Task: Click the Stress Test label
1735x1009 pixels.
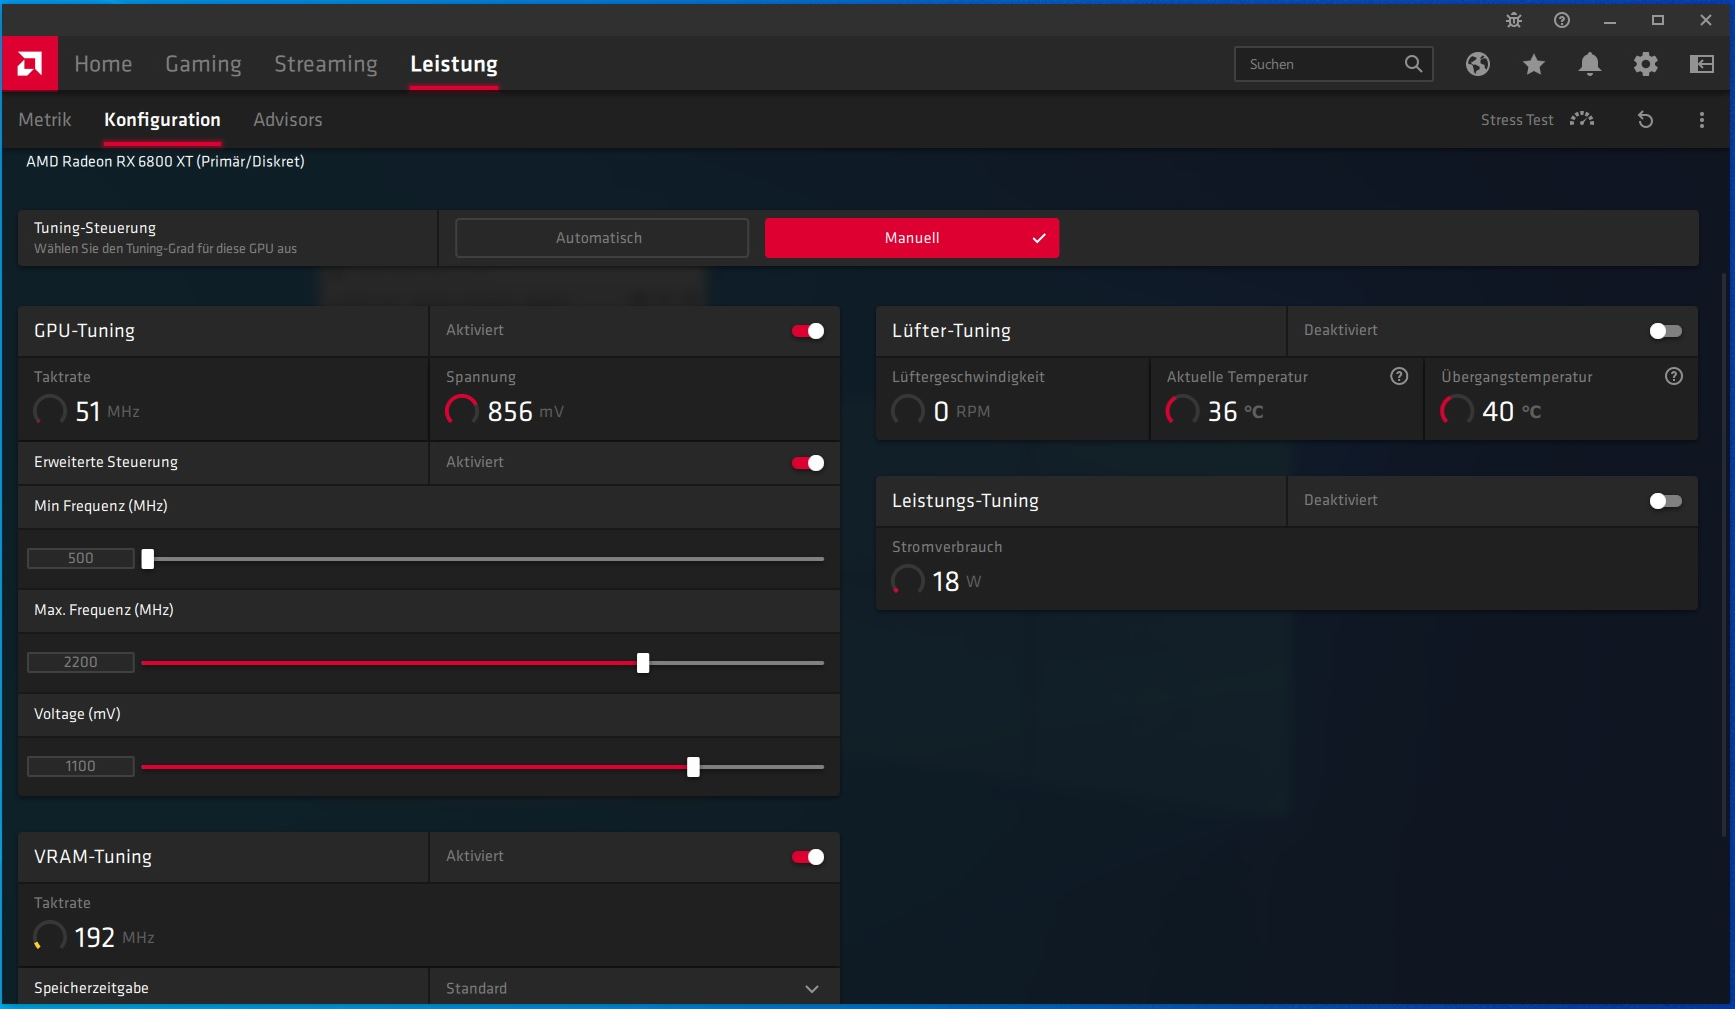Action: [1517, 120]
